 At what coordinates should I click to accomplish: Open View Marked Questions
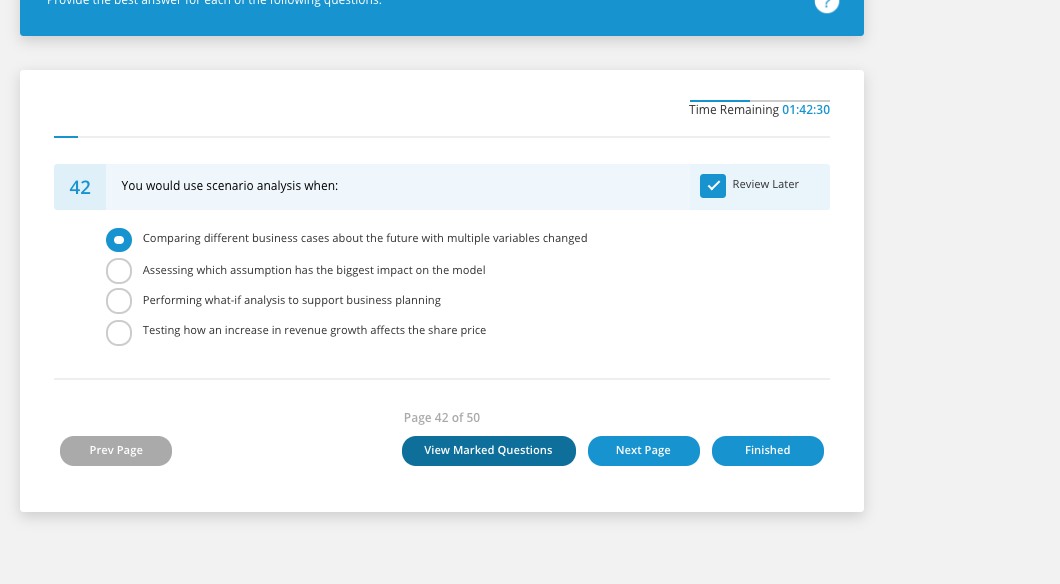[x=489, y=451]
